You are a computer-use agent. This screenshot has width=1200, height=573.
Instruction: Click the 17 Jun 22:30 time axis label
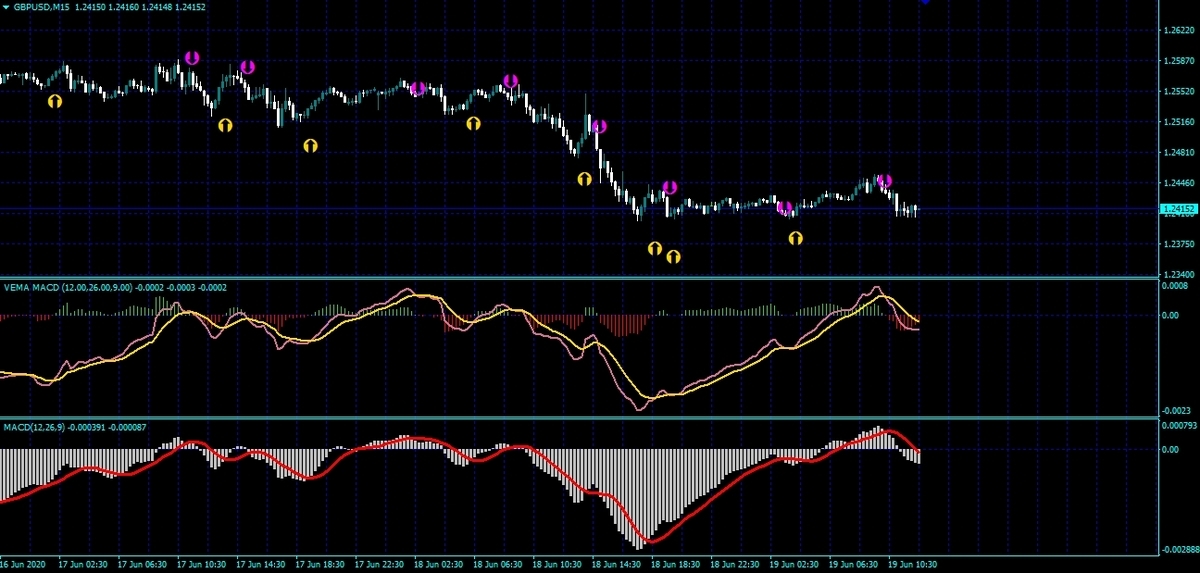point(381,566)
